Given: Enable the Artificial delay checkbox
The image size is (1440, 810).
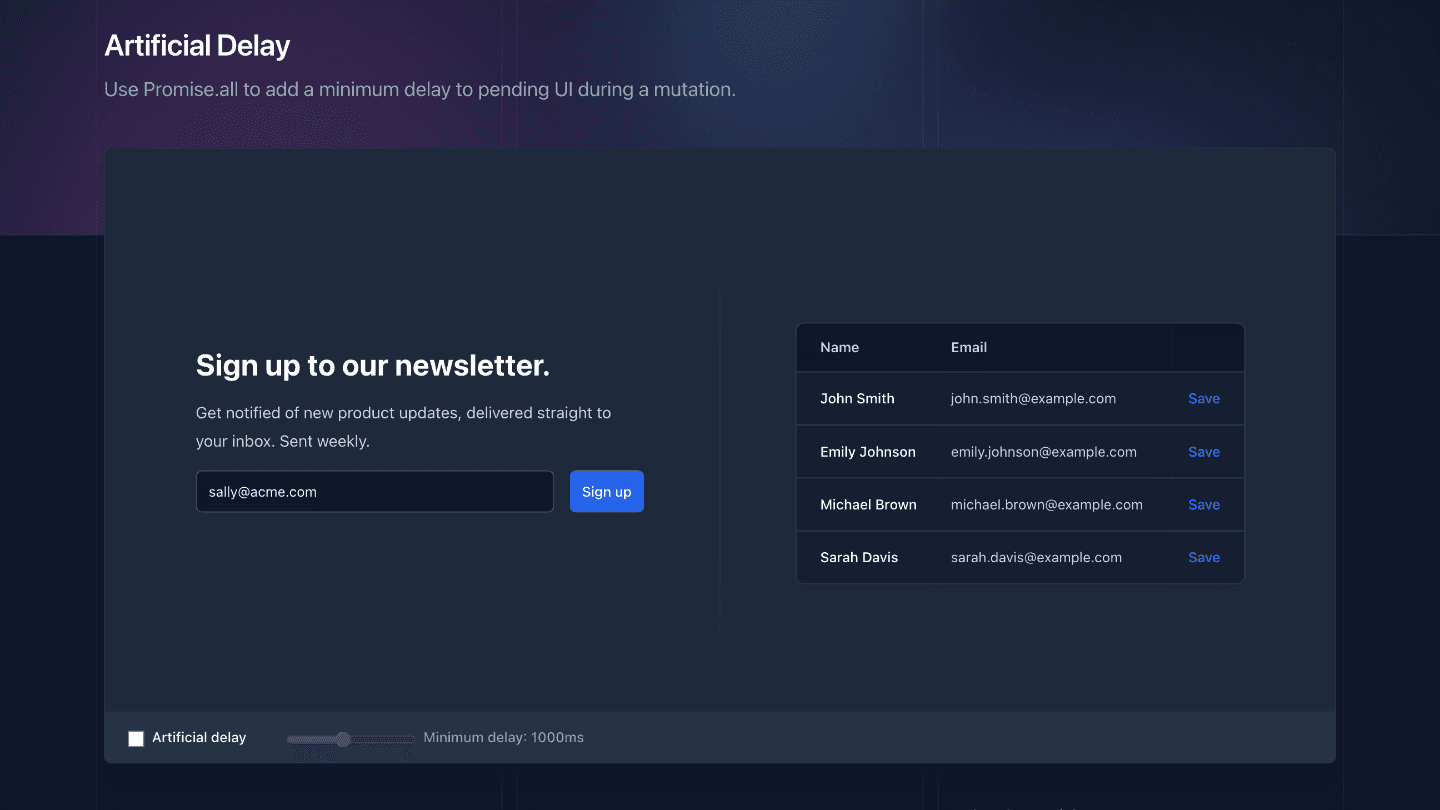Looking at the screenshot, I should coord(136,739).
